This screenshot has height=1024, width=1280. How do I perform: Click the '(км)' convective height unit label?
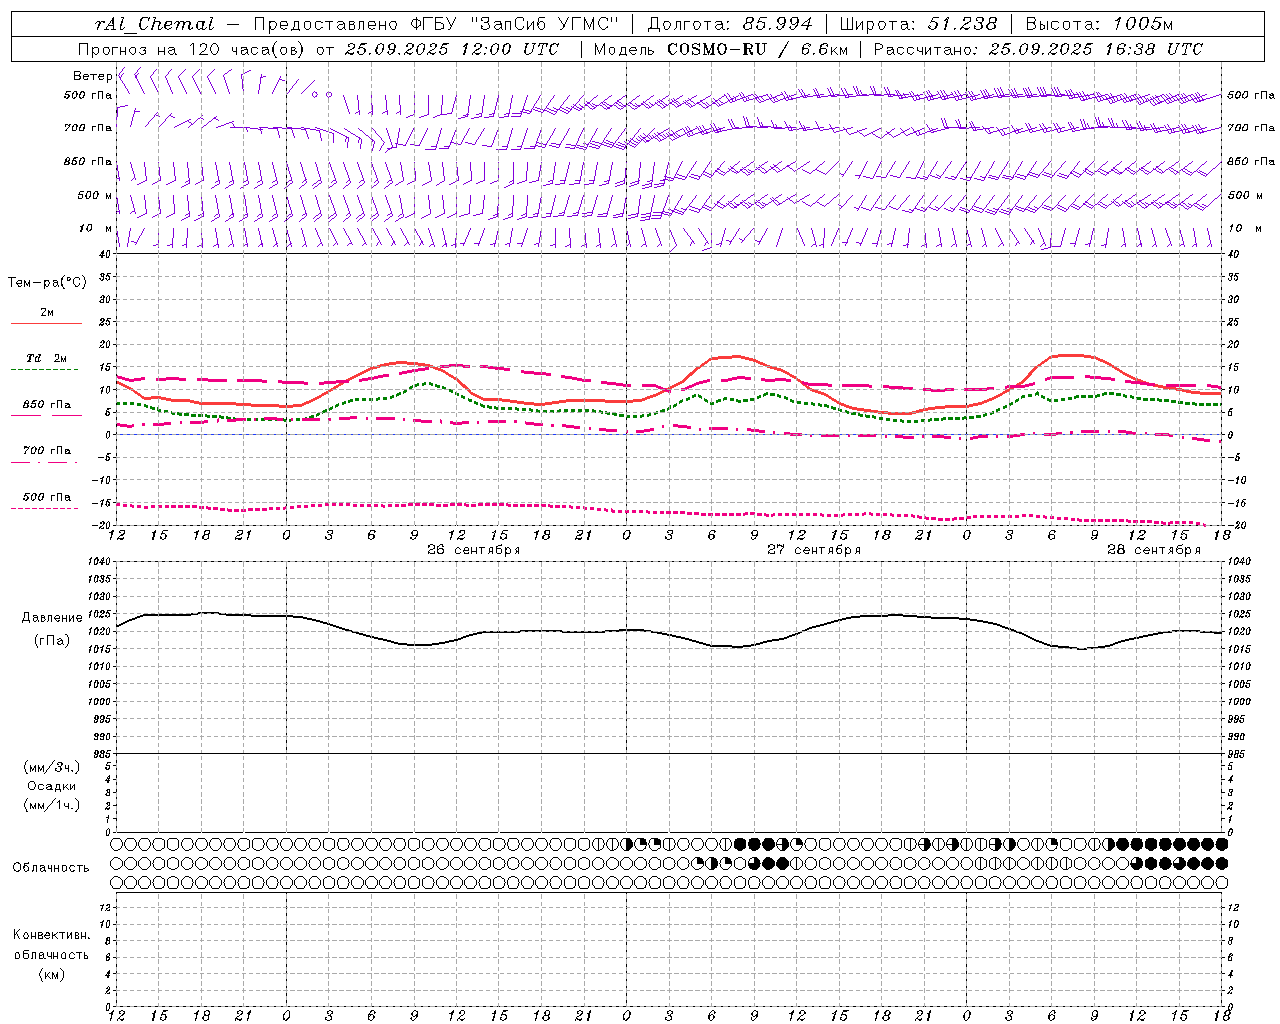point(52,974)
